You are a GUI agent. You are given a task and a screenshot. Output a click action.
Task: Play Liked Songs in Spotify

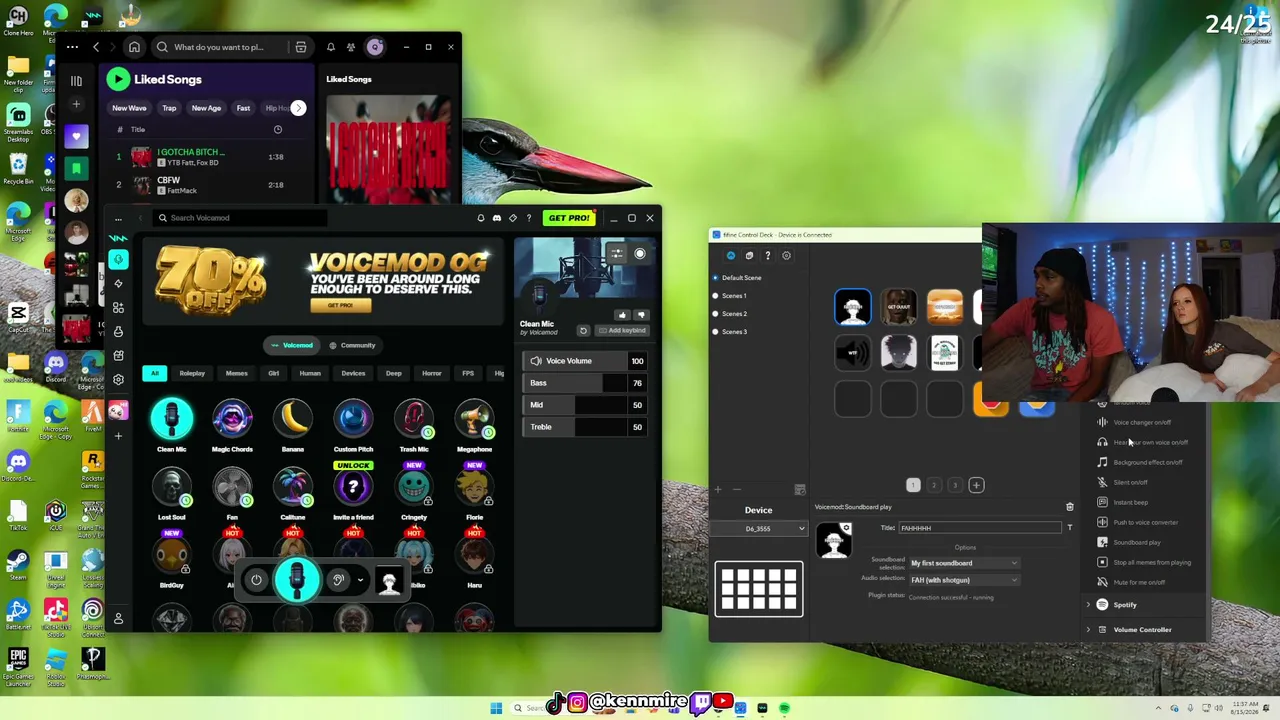[118, 79]
